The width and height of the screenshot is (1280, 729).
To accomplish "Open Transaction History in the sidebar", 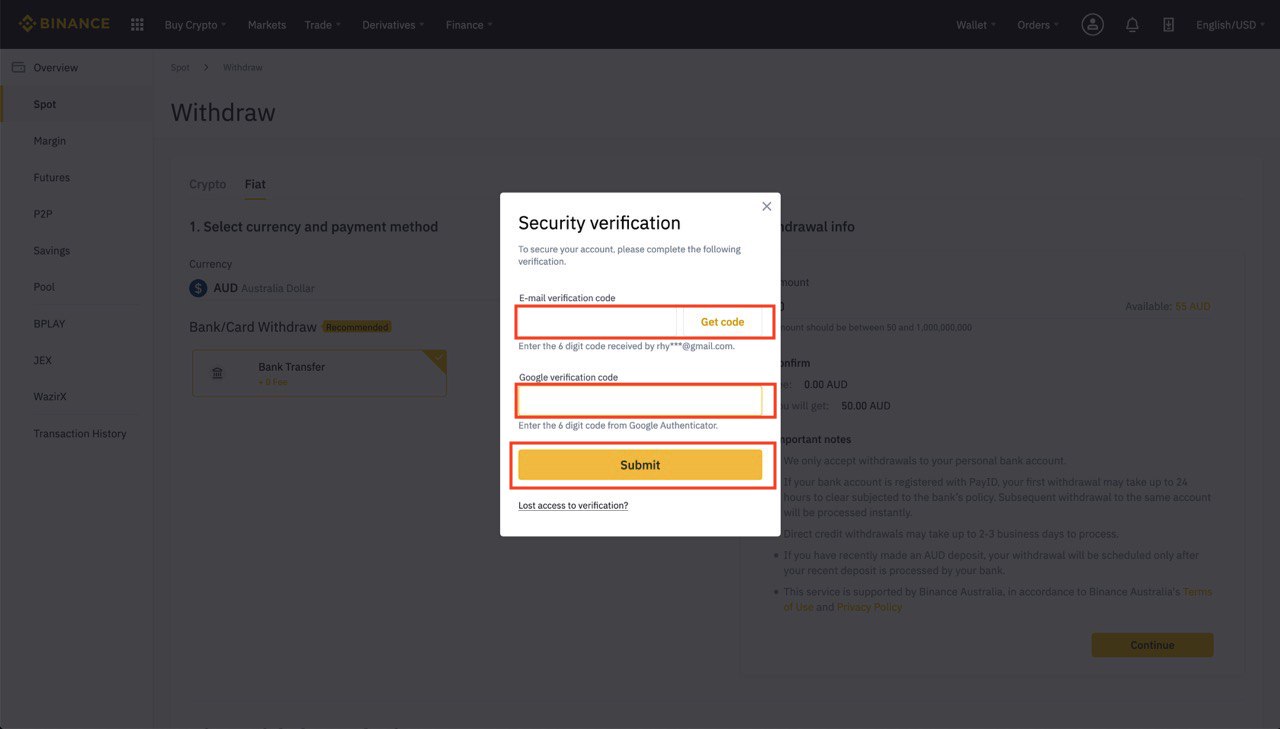I will pyautogui.click(x=80, y=434).
